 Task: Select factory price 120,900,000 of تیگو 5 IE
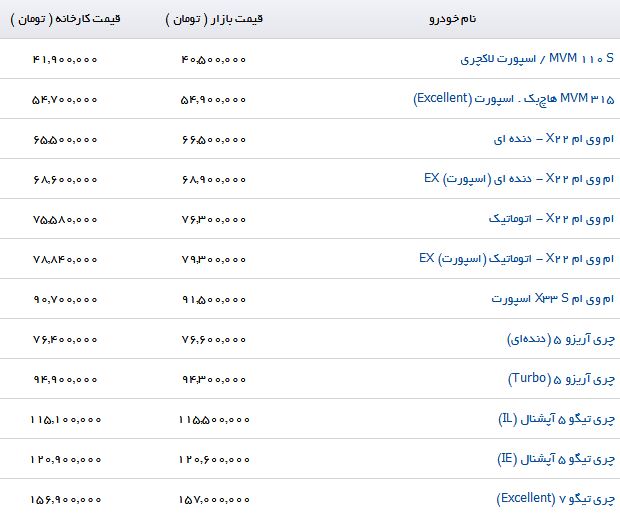coord(65,459)
